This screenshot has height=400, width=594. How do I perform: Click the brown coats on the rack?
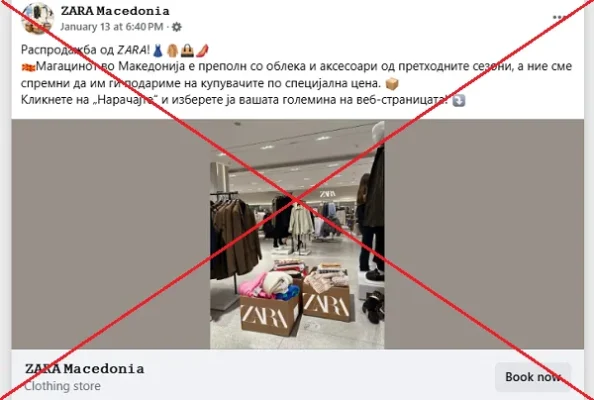coord(236,235)
